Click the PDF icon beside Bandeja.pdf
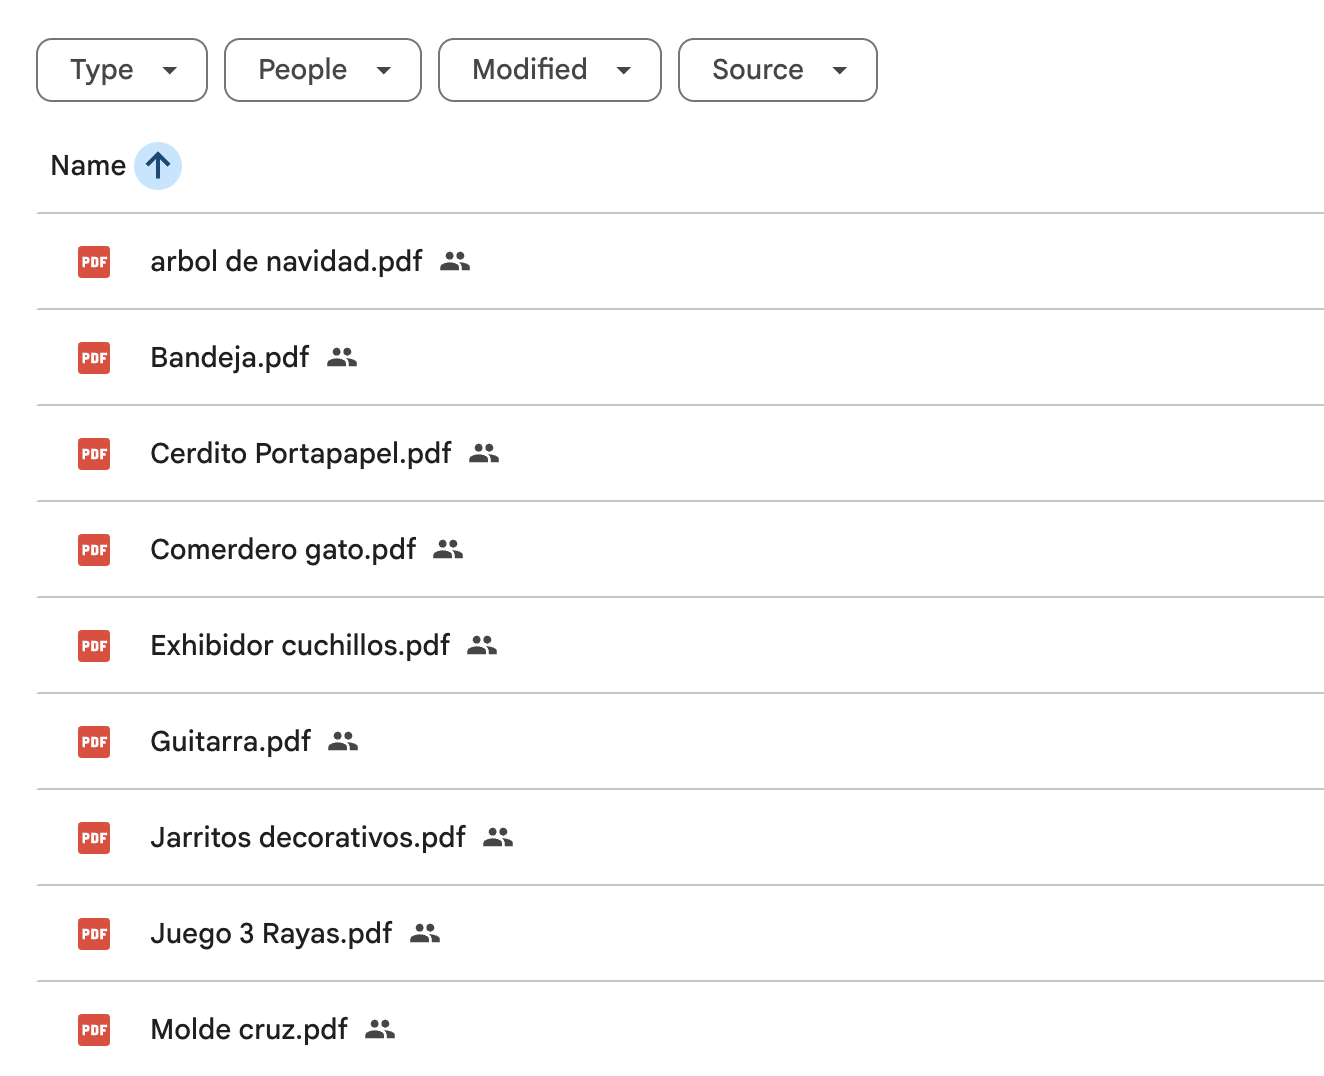 click(94, 358)
